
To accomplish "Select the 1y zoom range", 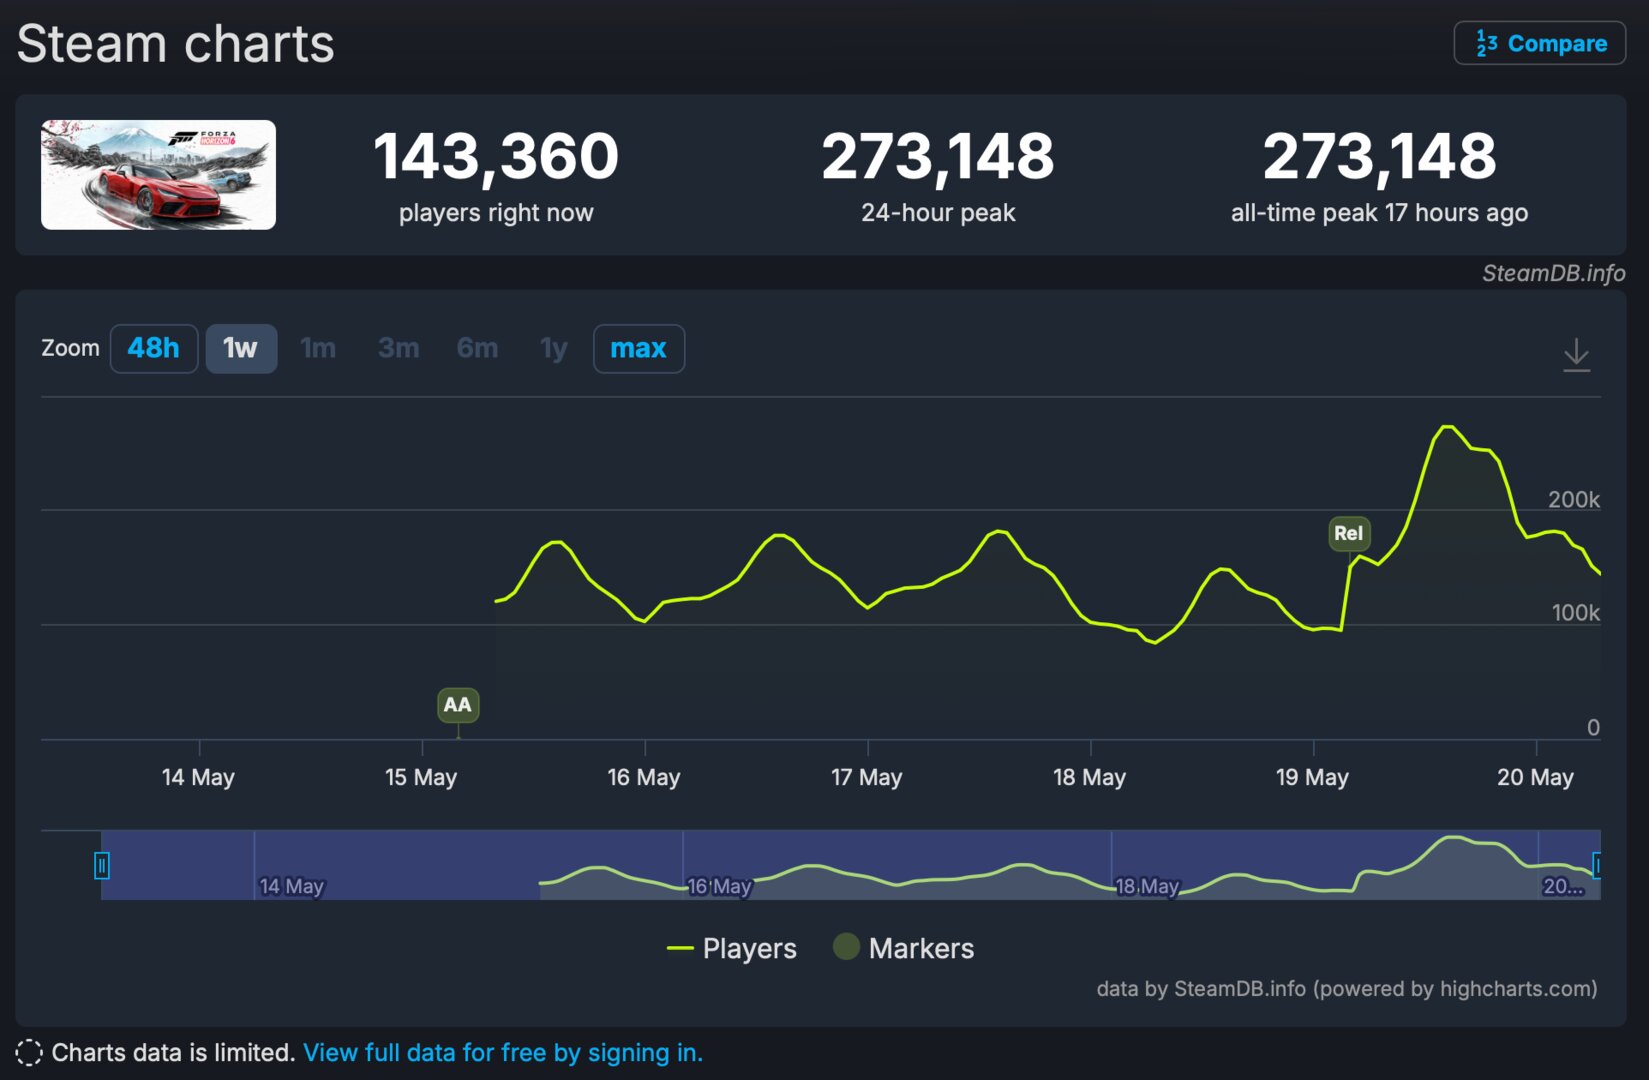I will click(553, 348).
